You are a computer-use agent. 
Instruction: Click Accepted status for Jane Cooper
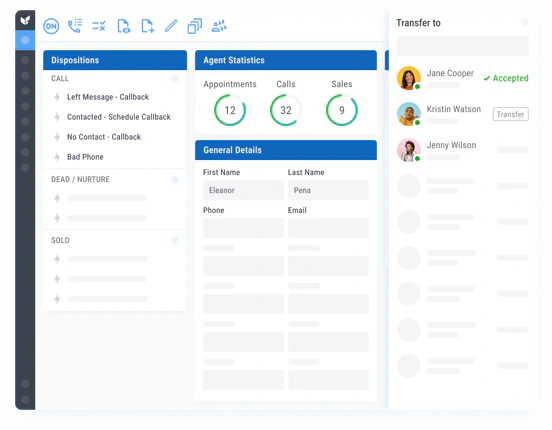(506, 78)
